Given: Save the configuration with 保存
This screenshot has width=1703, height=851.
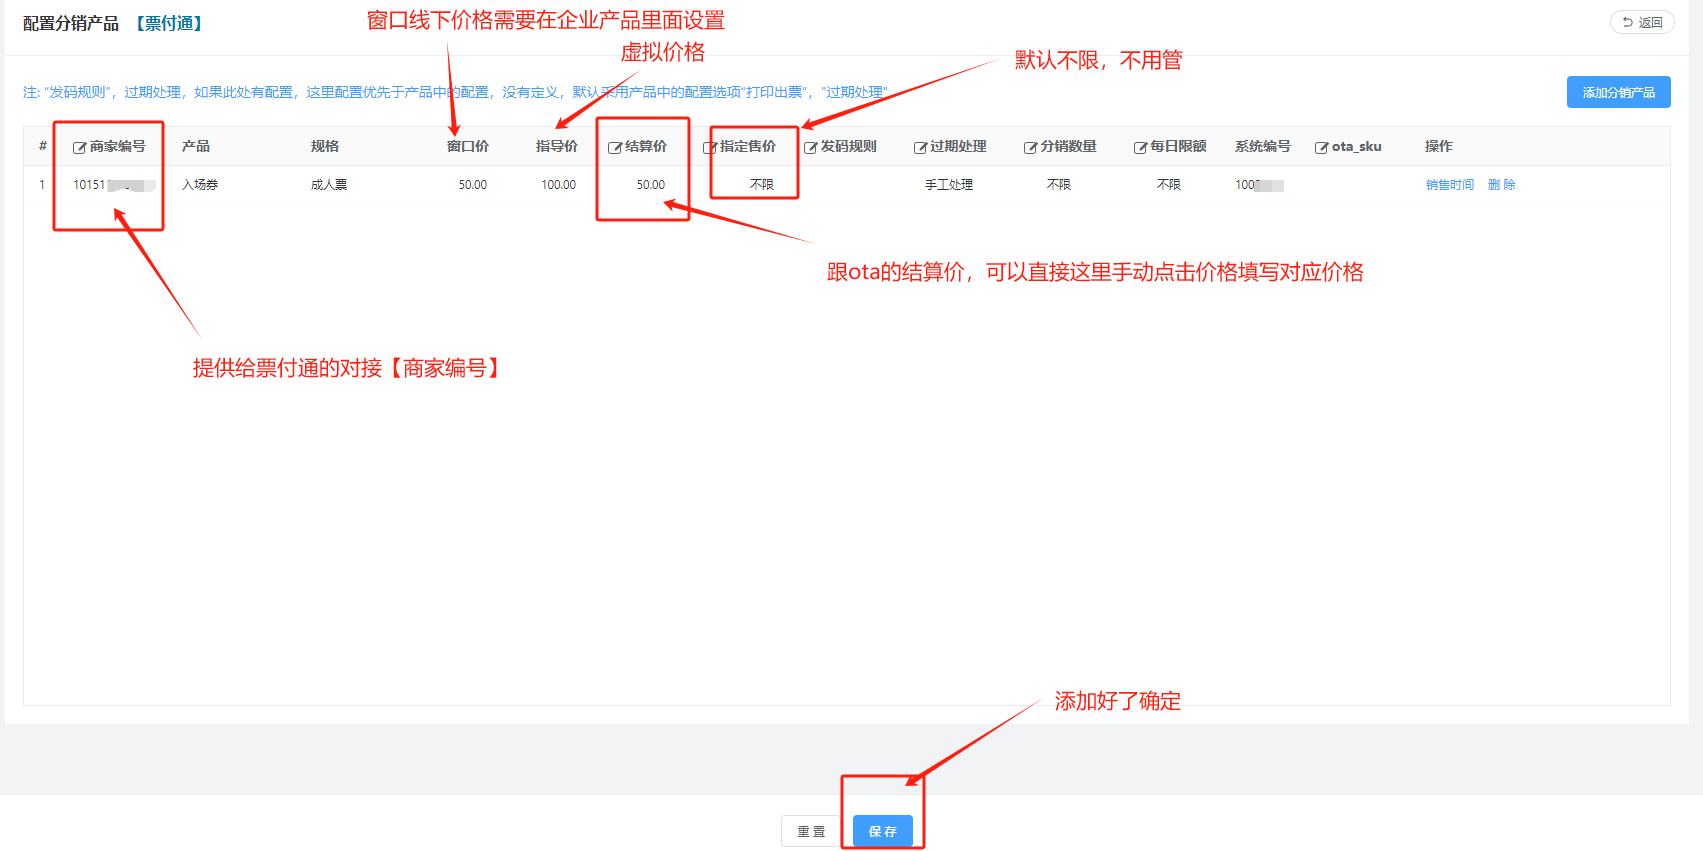Looking at the screenshot, I should point(882,831).
